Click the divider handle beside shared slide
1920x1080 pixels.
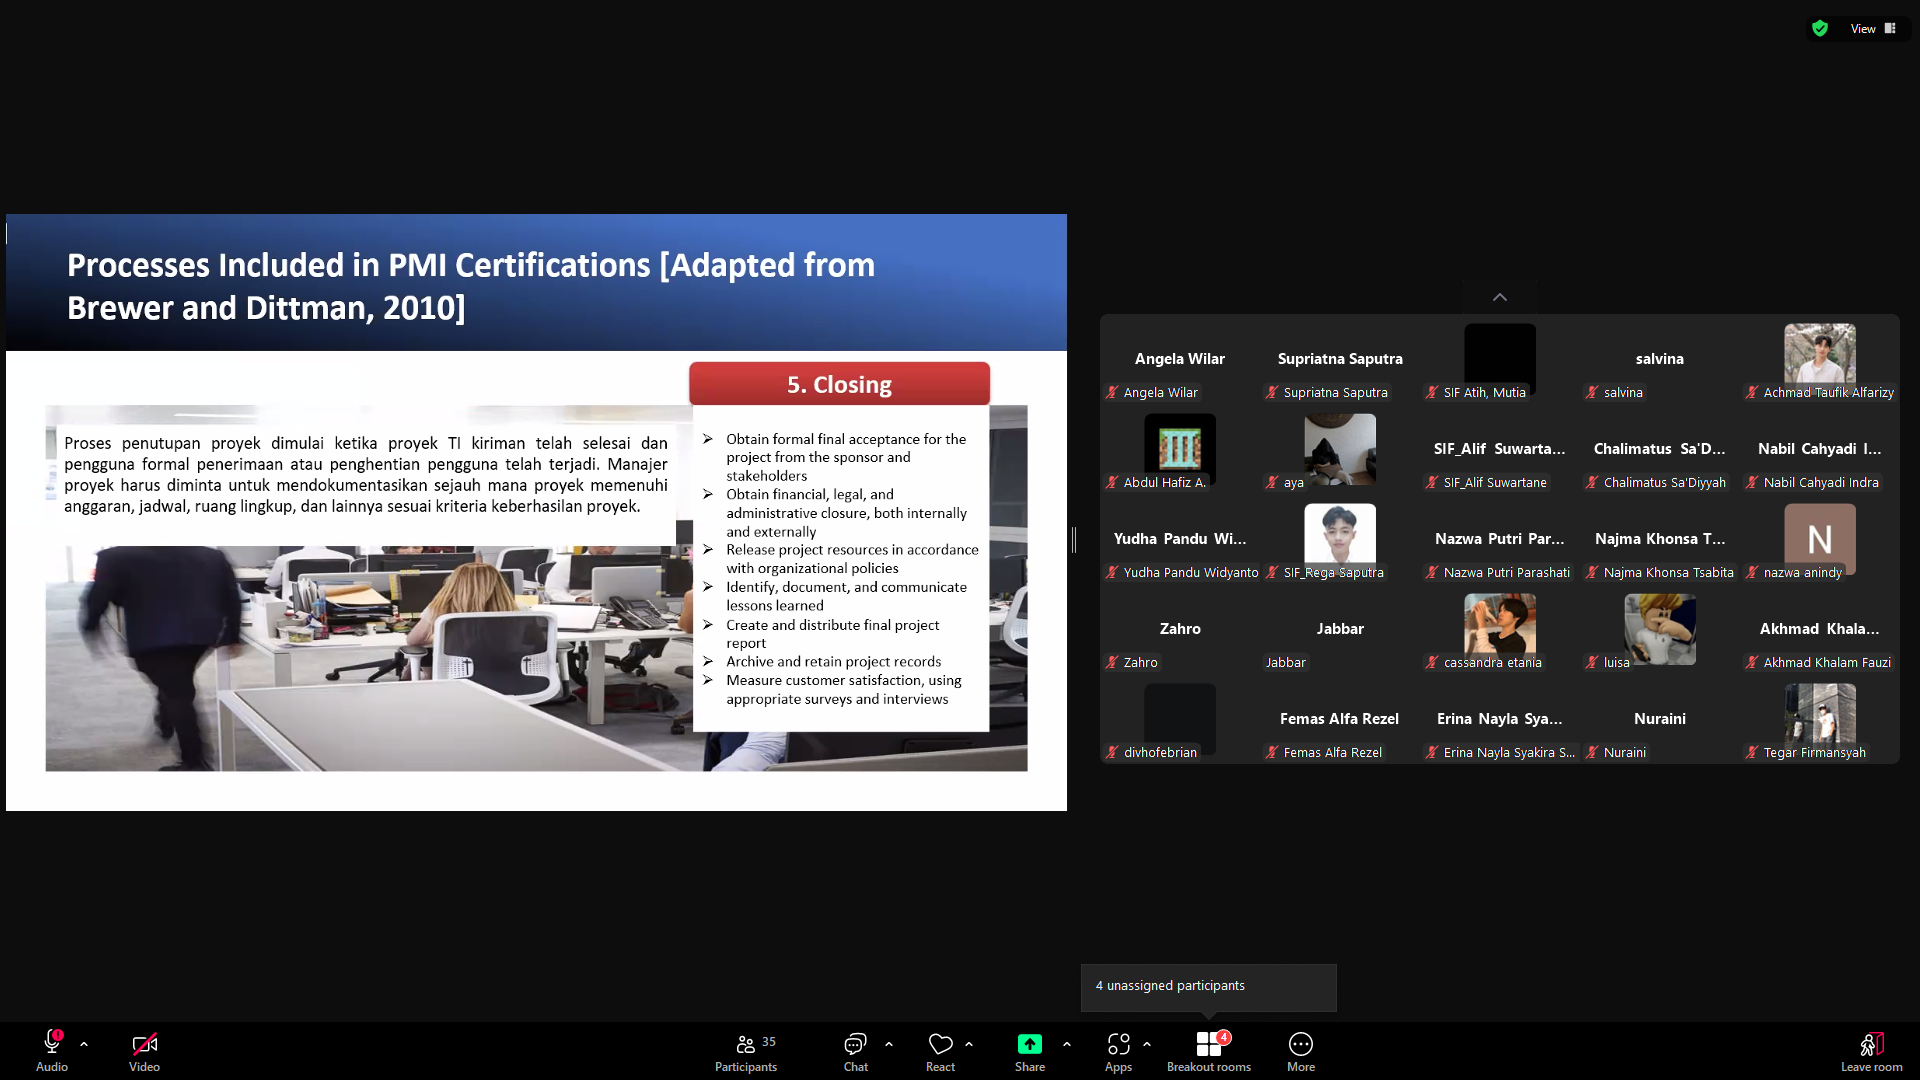pyautogui.click(x=1074, y=540)
